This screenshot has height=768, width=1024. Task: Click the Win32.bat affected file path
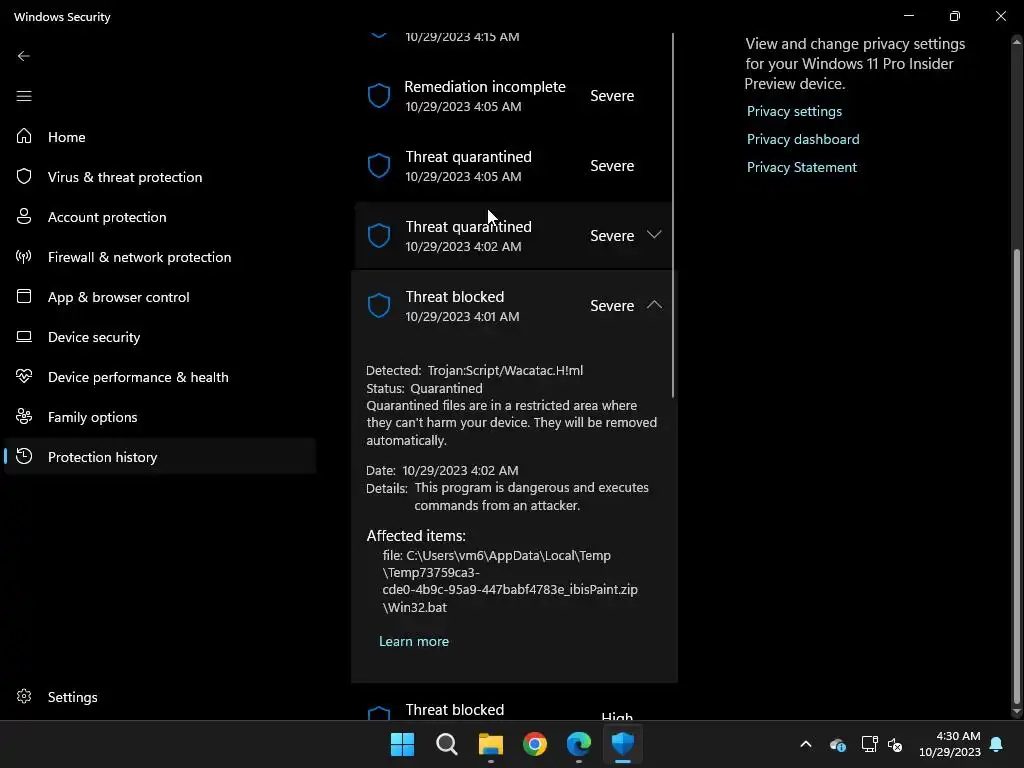click(x=510, y=581)
